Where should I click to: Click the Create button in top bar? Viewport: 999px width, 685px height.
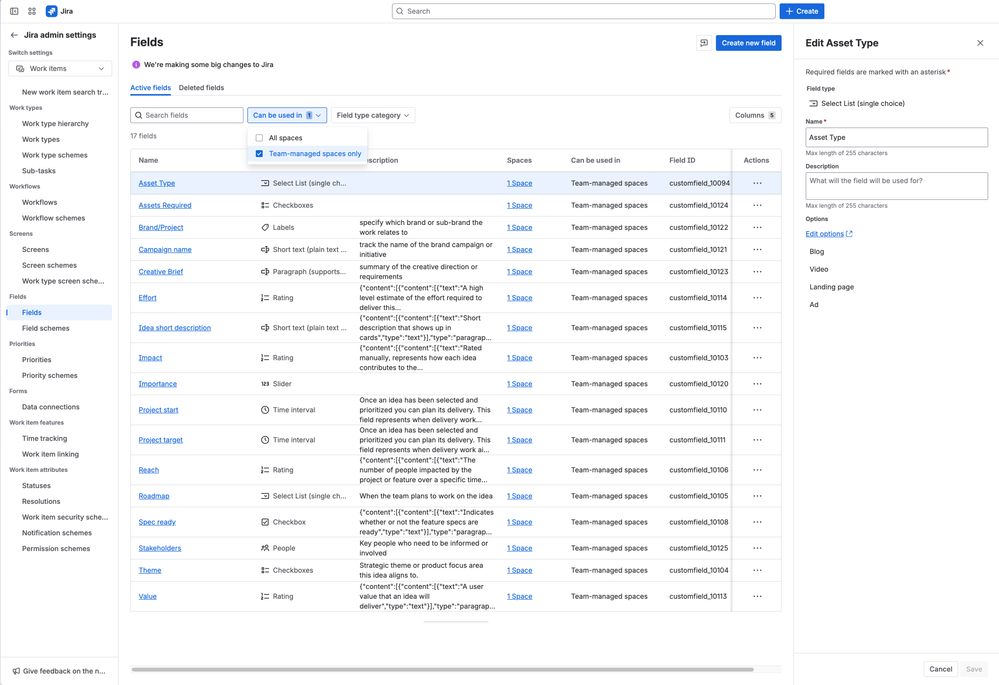click(x=801, y=11)
